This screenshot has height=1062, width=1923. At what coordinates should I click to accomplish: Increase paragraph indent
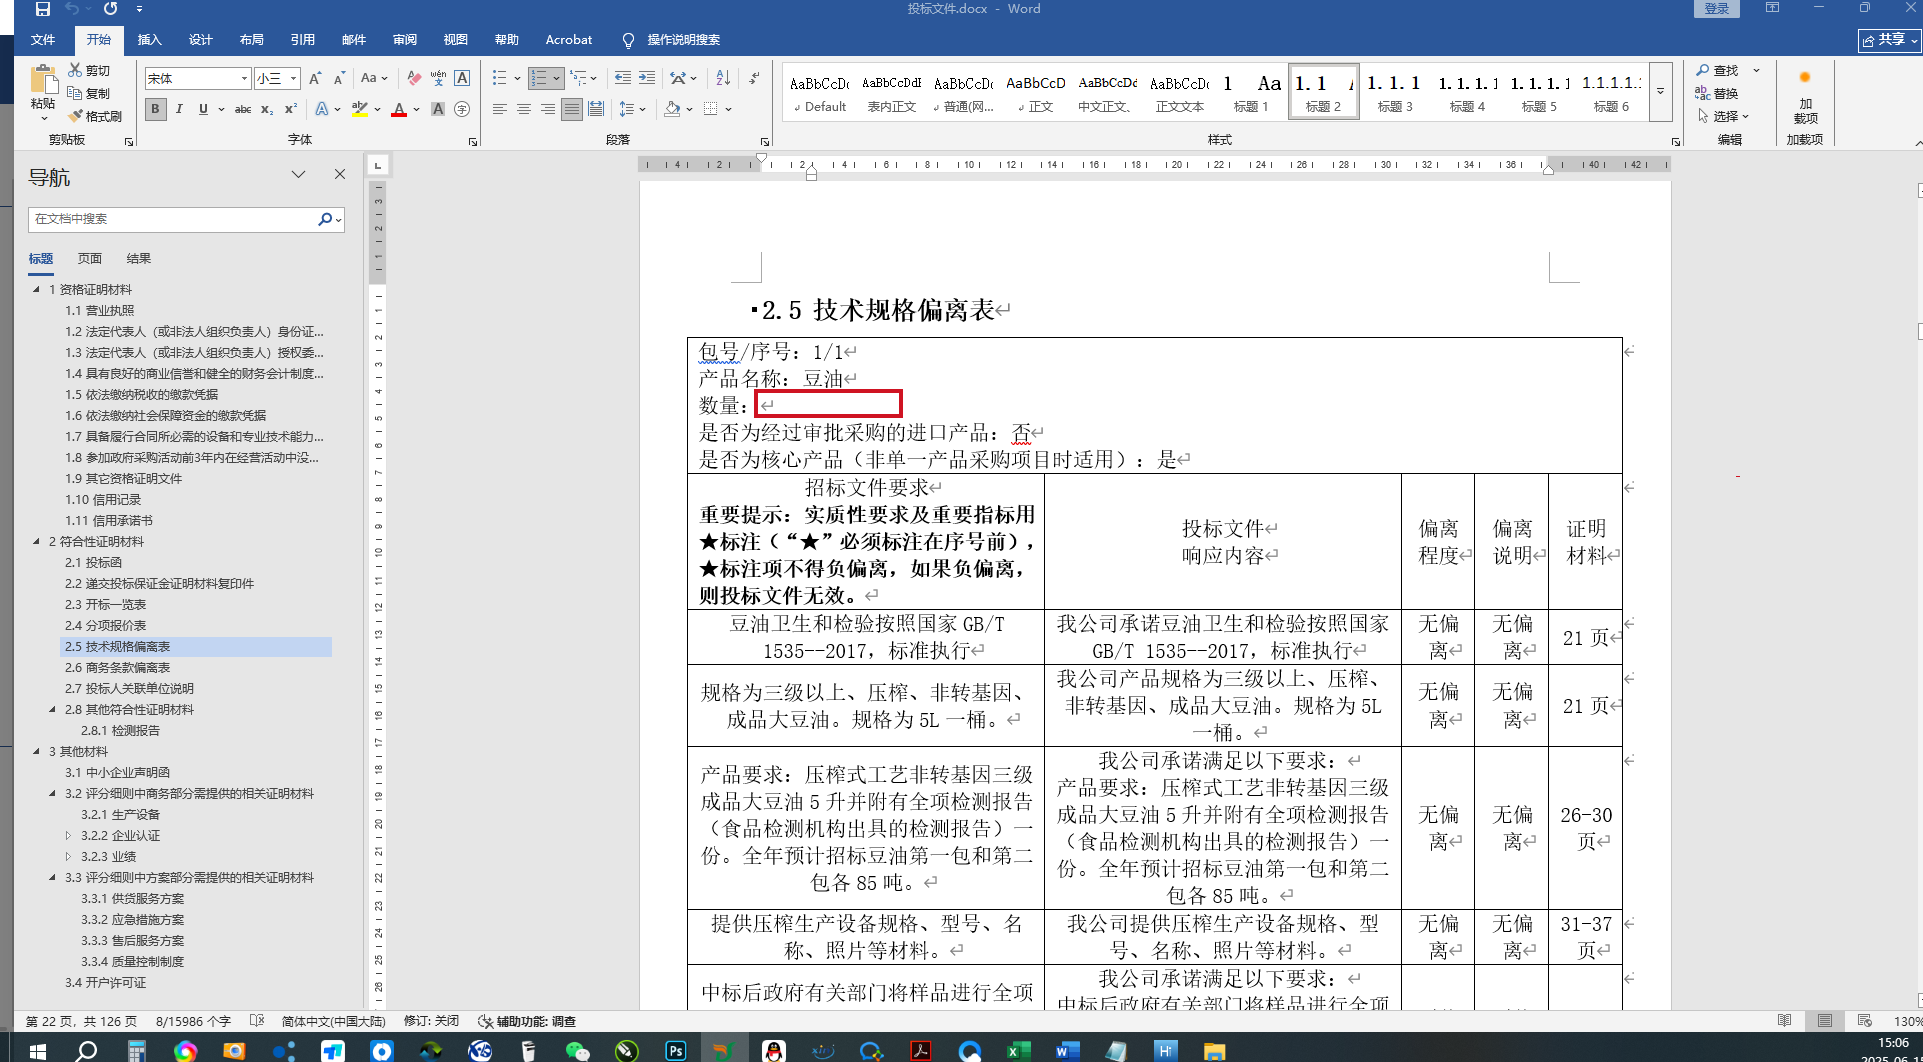click(x=647, y=78)
